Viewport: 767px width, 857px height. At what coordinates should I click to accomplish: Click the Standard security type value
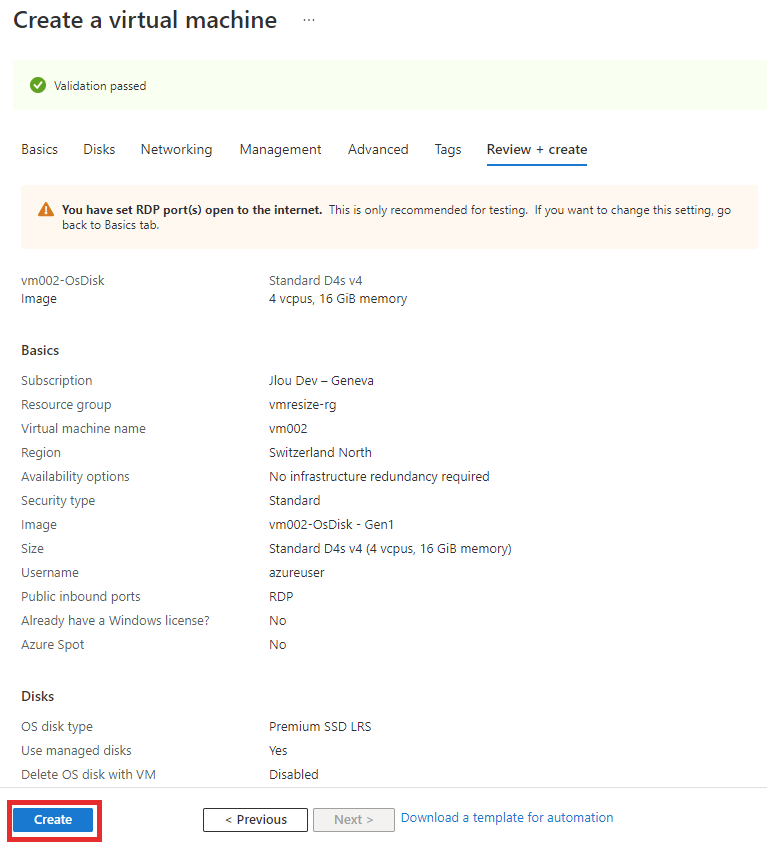[x=294, y=501]
